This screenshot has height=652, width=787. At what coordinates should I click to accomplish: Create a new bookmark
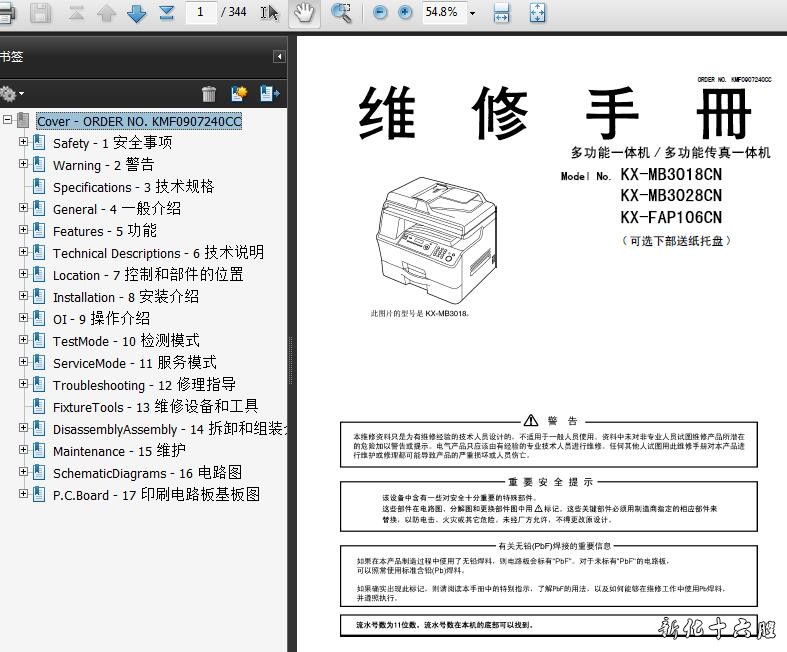[239, 94]
